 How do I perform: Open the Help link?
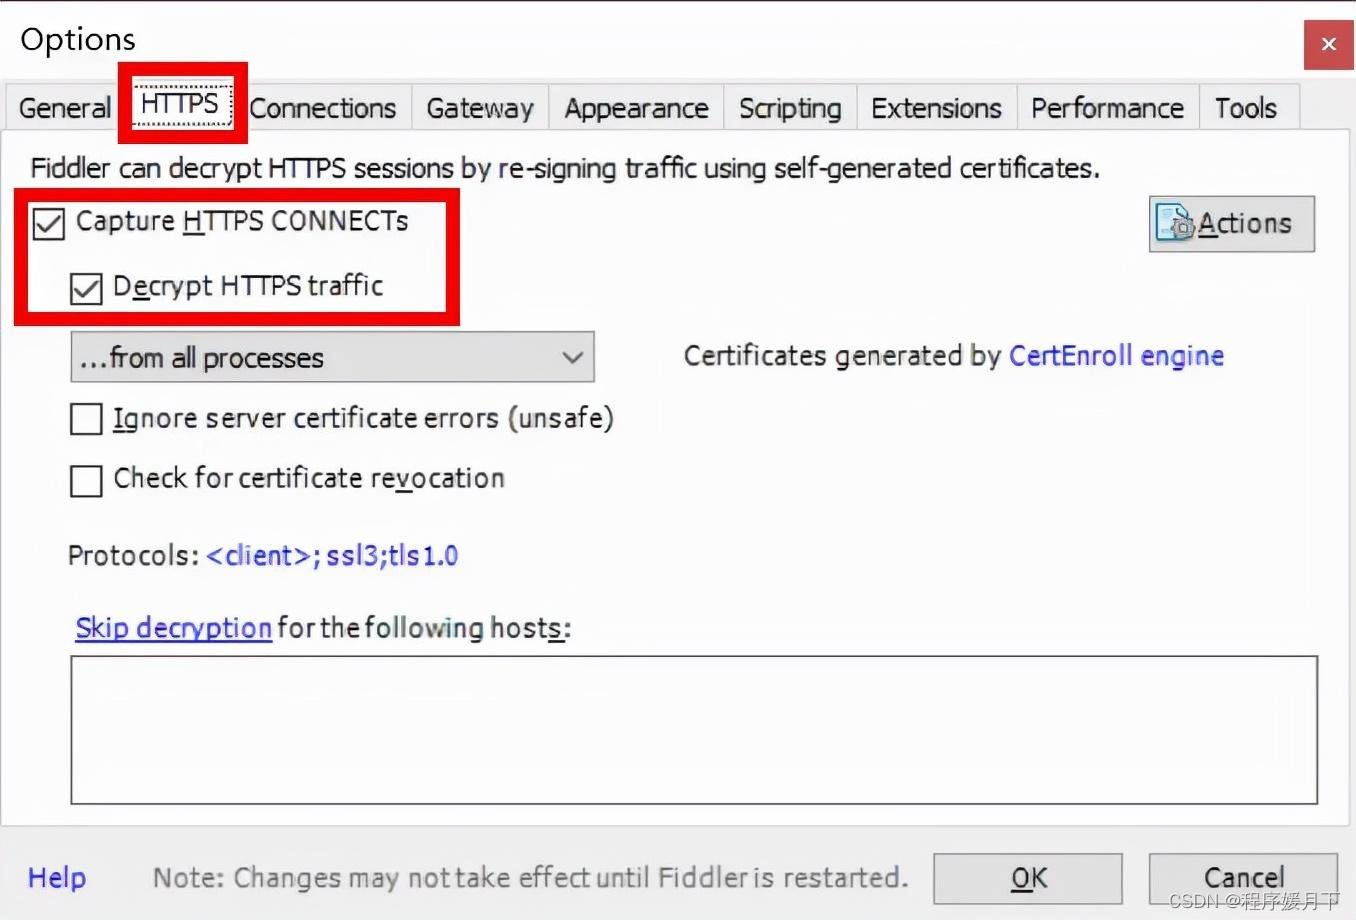(x=57, y=878)
